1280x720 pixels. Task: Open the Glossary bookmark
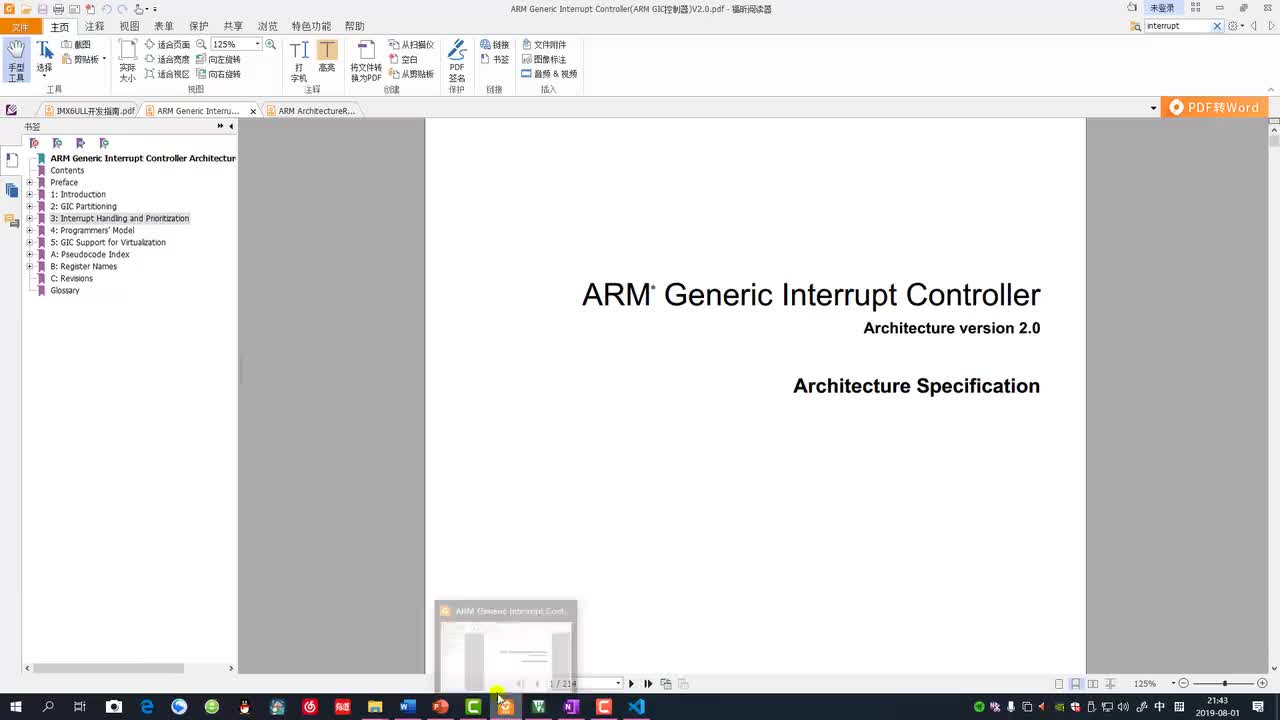(x=65, y=290)
